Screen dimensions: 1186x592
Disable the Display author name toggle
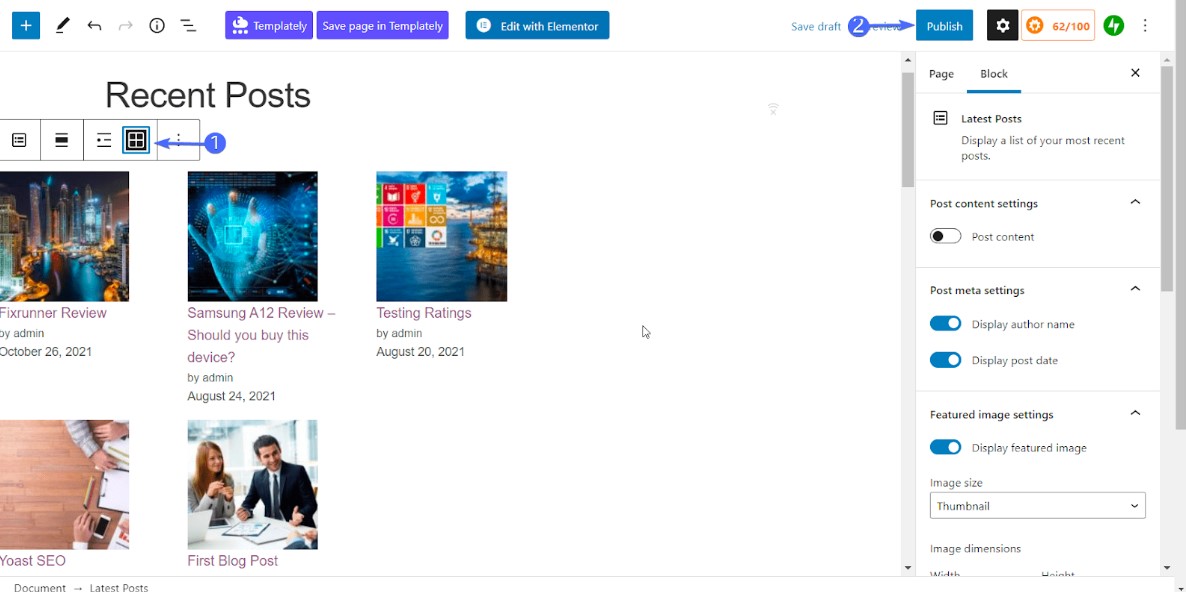click(945, 324)
